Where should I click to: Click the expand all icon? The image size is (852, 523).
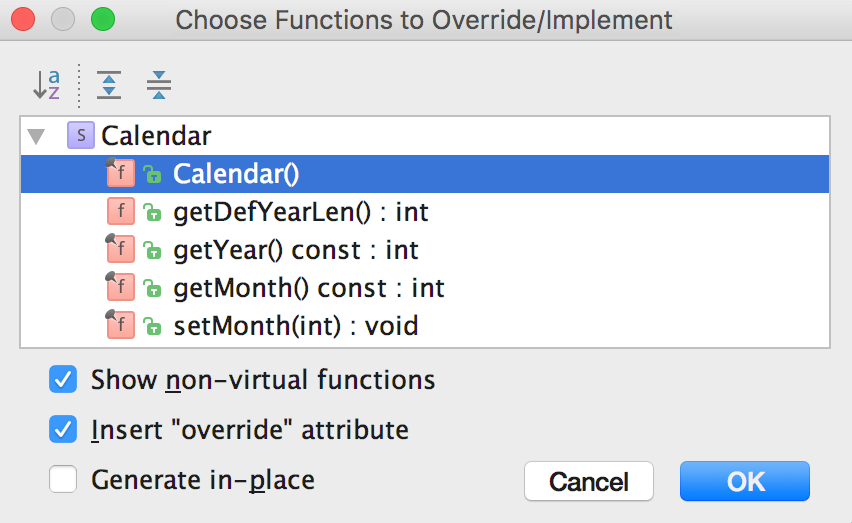(109, 86)
